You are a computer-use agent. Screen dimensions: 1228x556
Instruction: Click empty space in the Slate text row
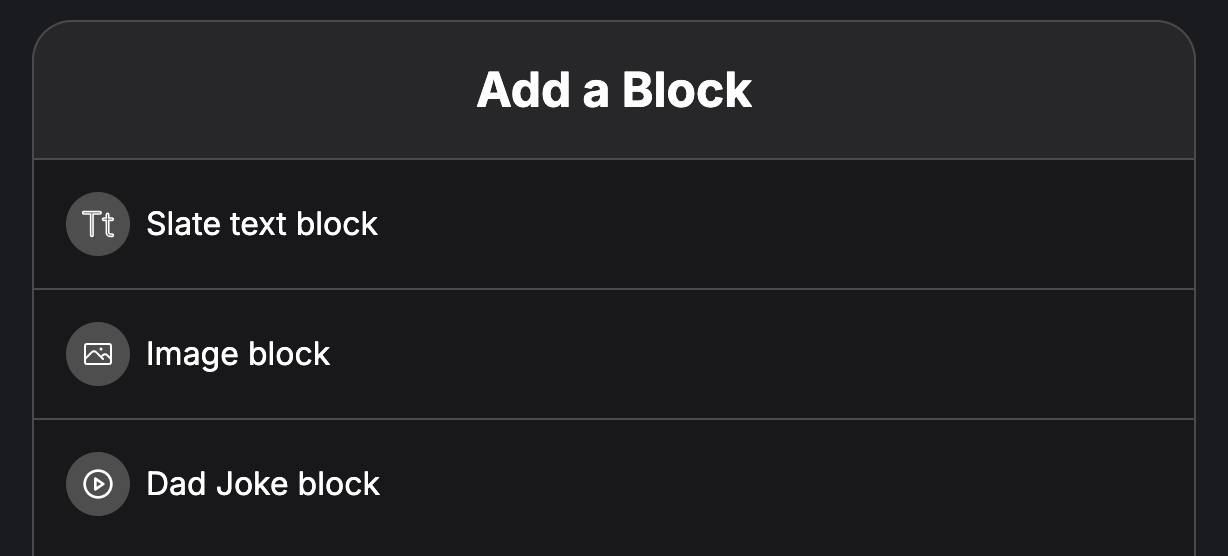[x=780, y=224]
